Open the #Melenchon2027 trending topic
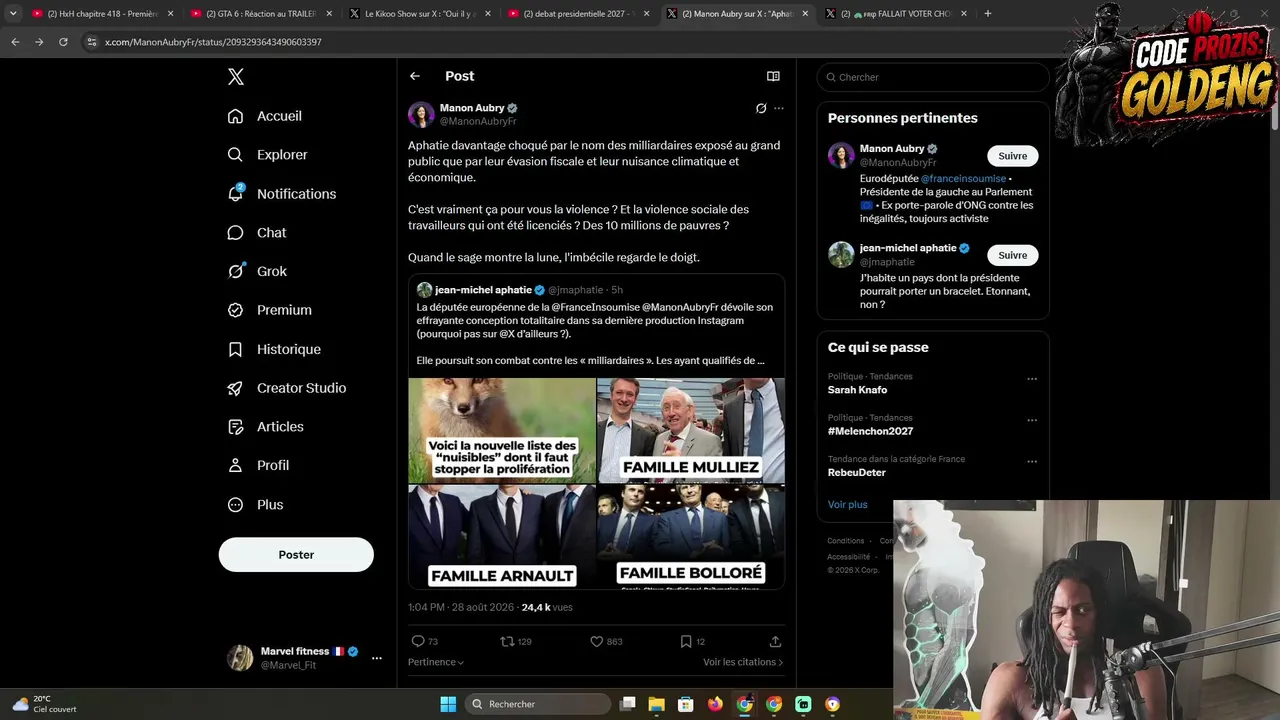This screenshot has height=720, width=1280. pyautogui.click(x=871, y=431)
